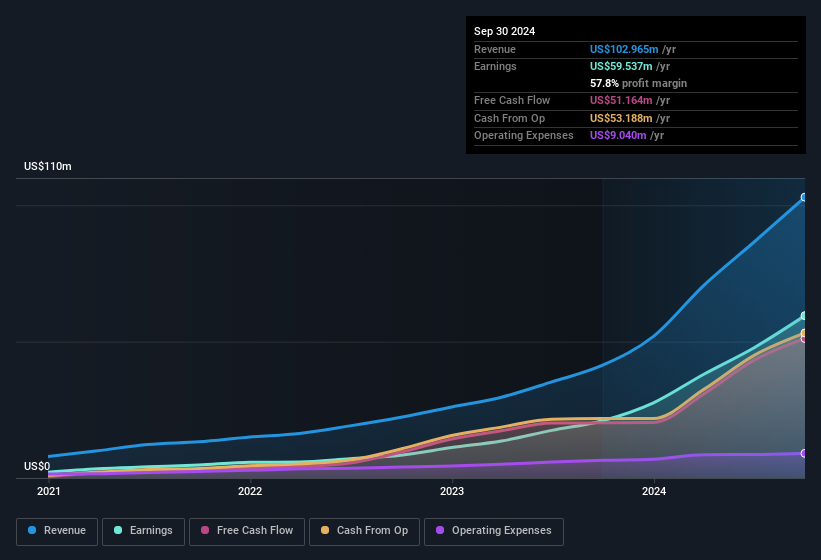821x560 pixels.
Task: Toggle the Free Cash Flow legend button
Action: coord(247,532)
